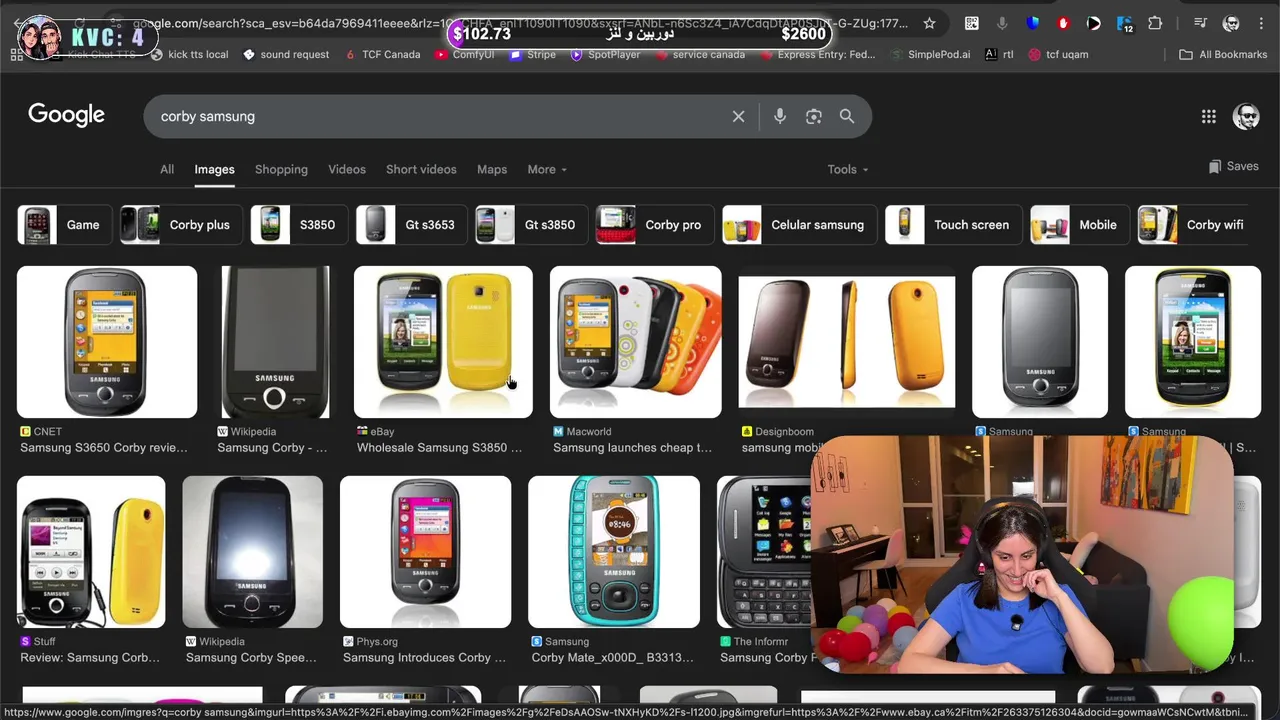The height and width of the screenshot is (720, 1280).
Task: Click 'Samsung Corby Spee...' Wikipedia title
Action: click(x=251, y=658)
